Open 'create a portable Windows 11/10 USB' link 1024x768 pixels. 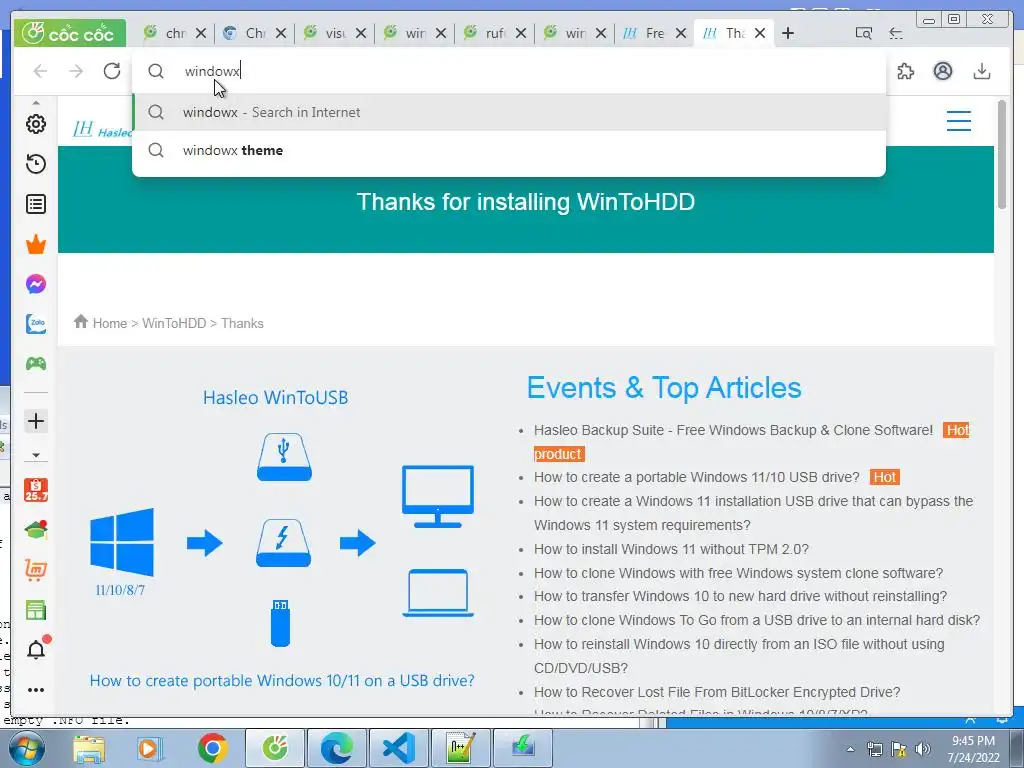(697, 477)
